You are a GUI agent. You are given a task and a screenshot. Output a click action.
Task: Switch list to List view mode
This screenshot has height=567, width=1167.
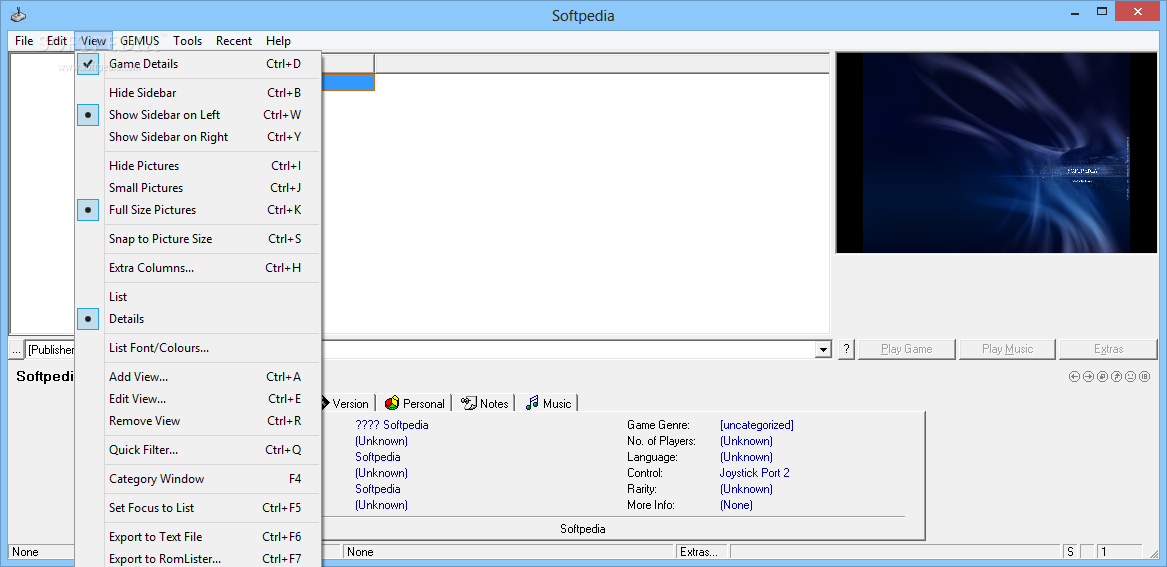[199, 297]
